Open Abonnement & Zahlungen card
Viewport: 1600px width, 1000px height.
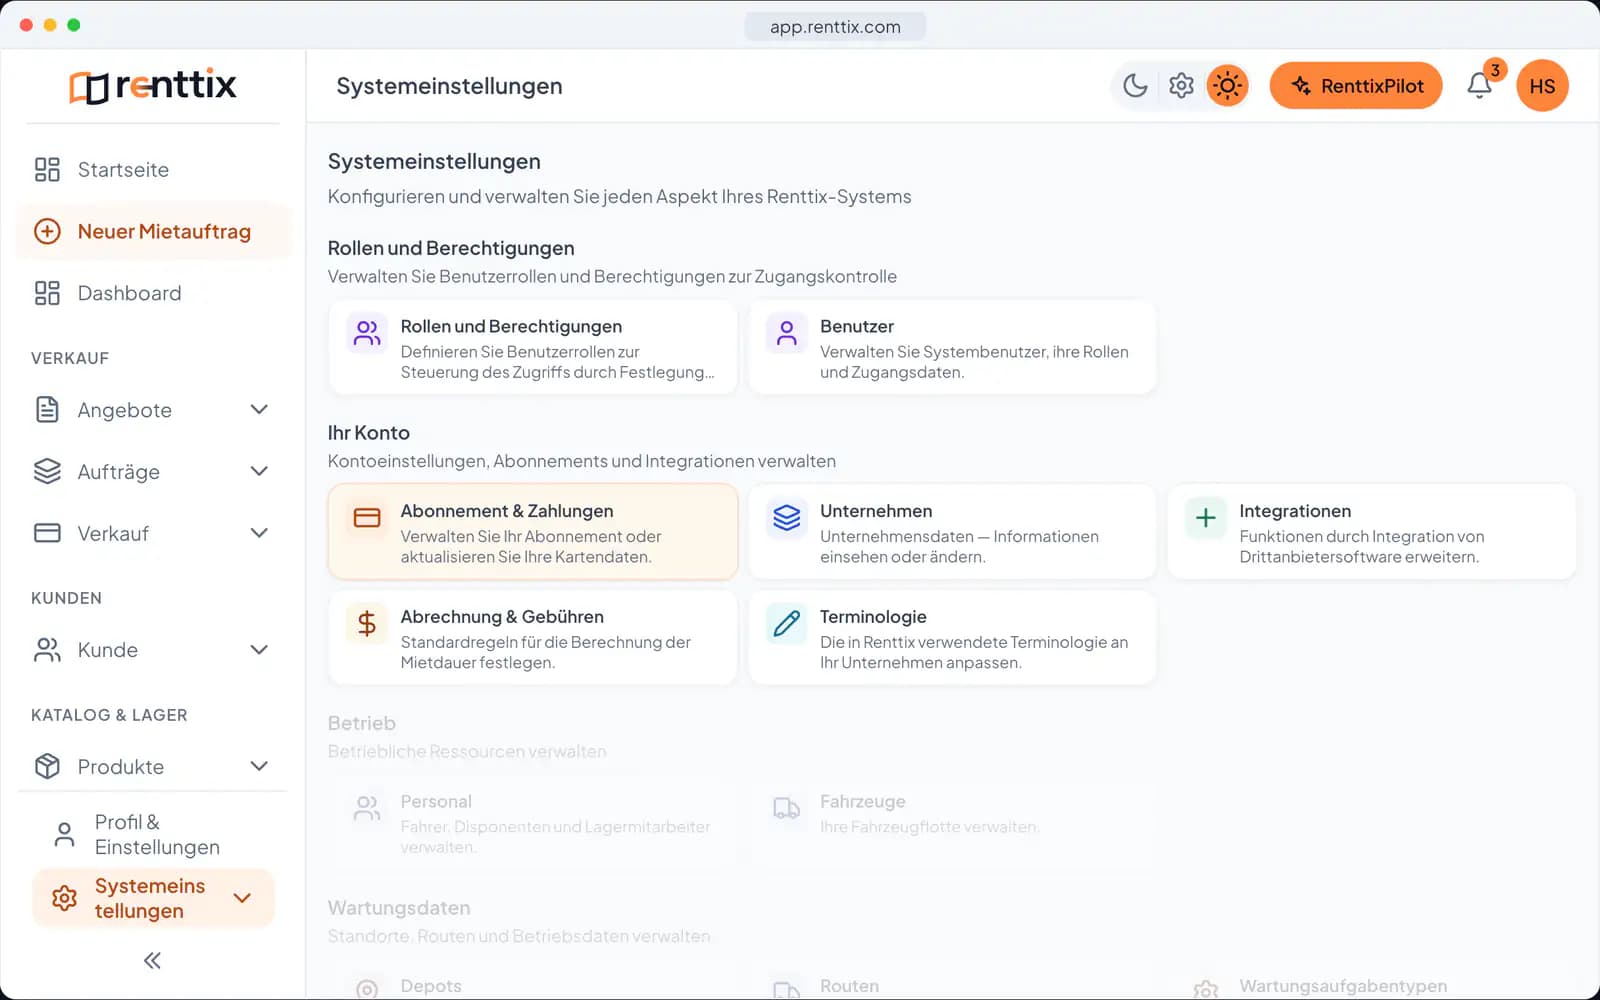(533, 532)
